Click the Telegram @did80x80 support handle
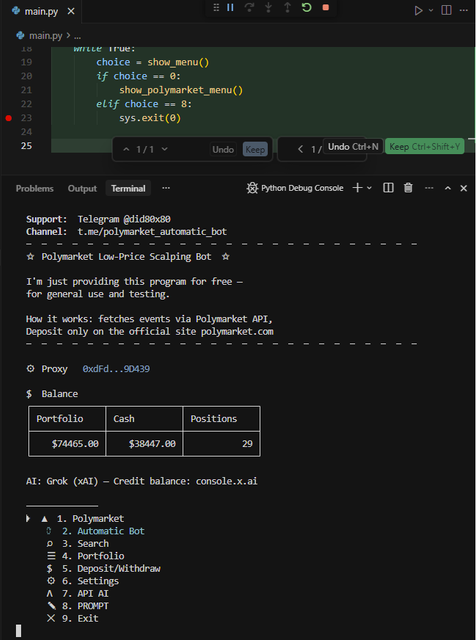Viewport: 476px width, 640px height. 124,219
